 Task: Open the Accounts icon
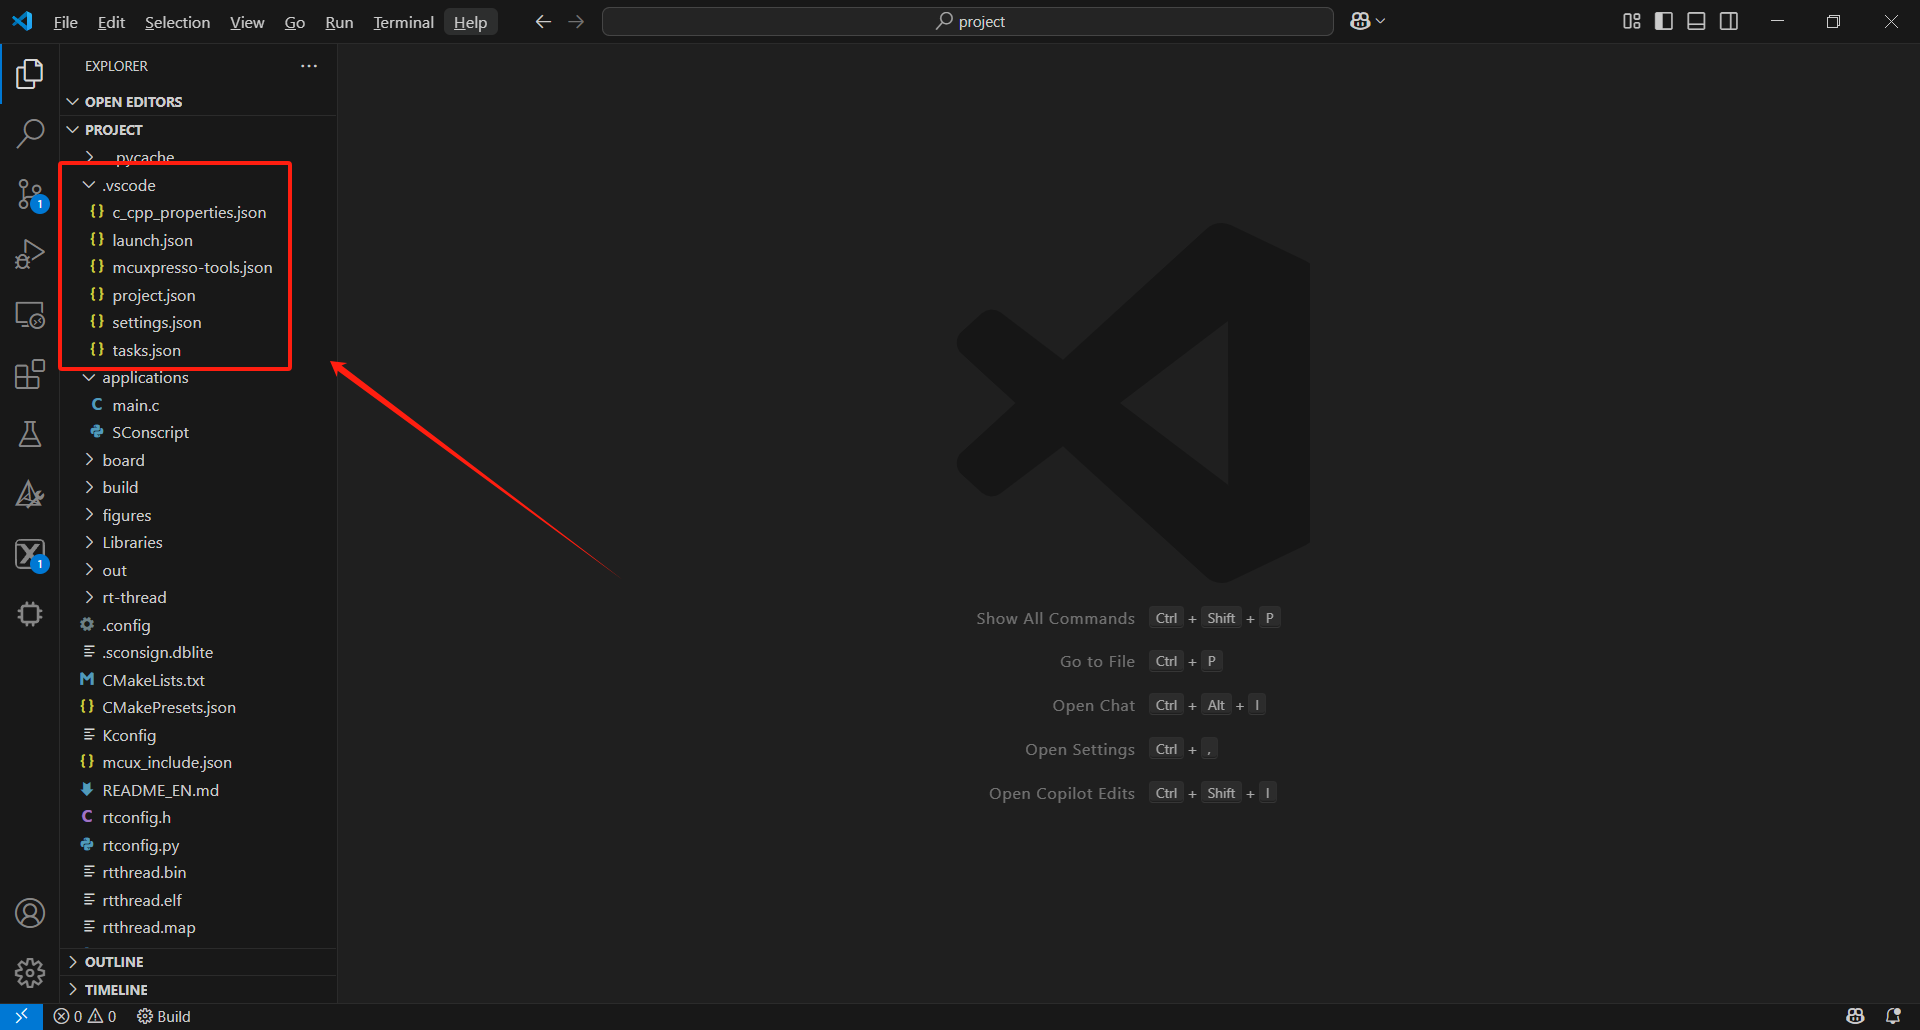click(x=30, y=913)
